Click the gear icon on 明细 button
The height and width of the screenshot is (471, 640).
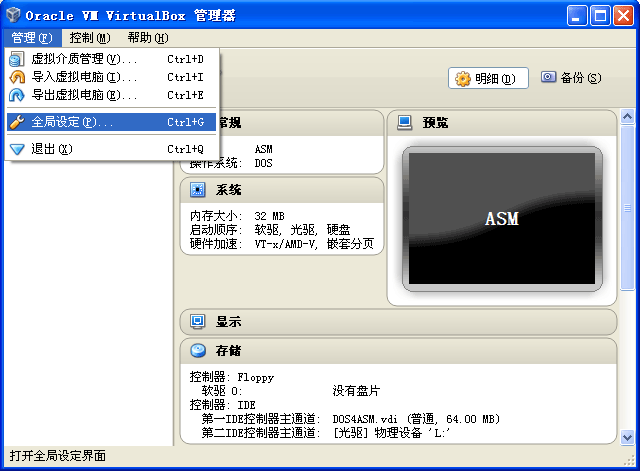click(x=463, y=78)
